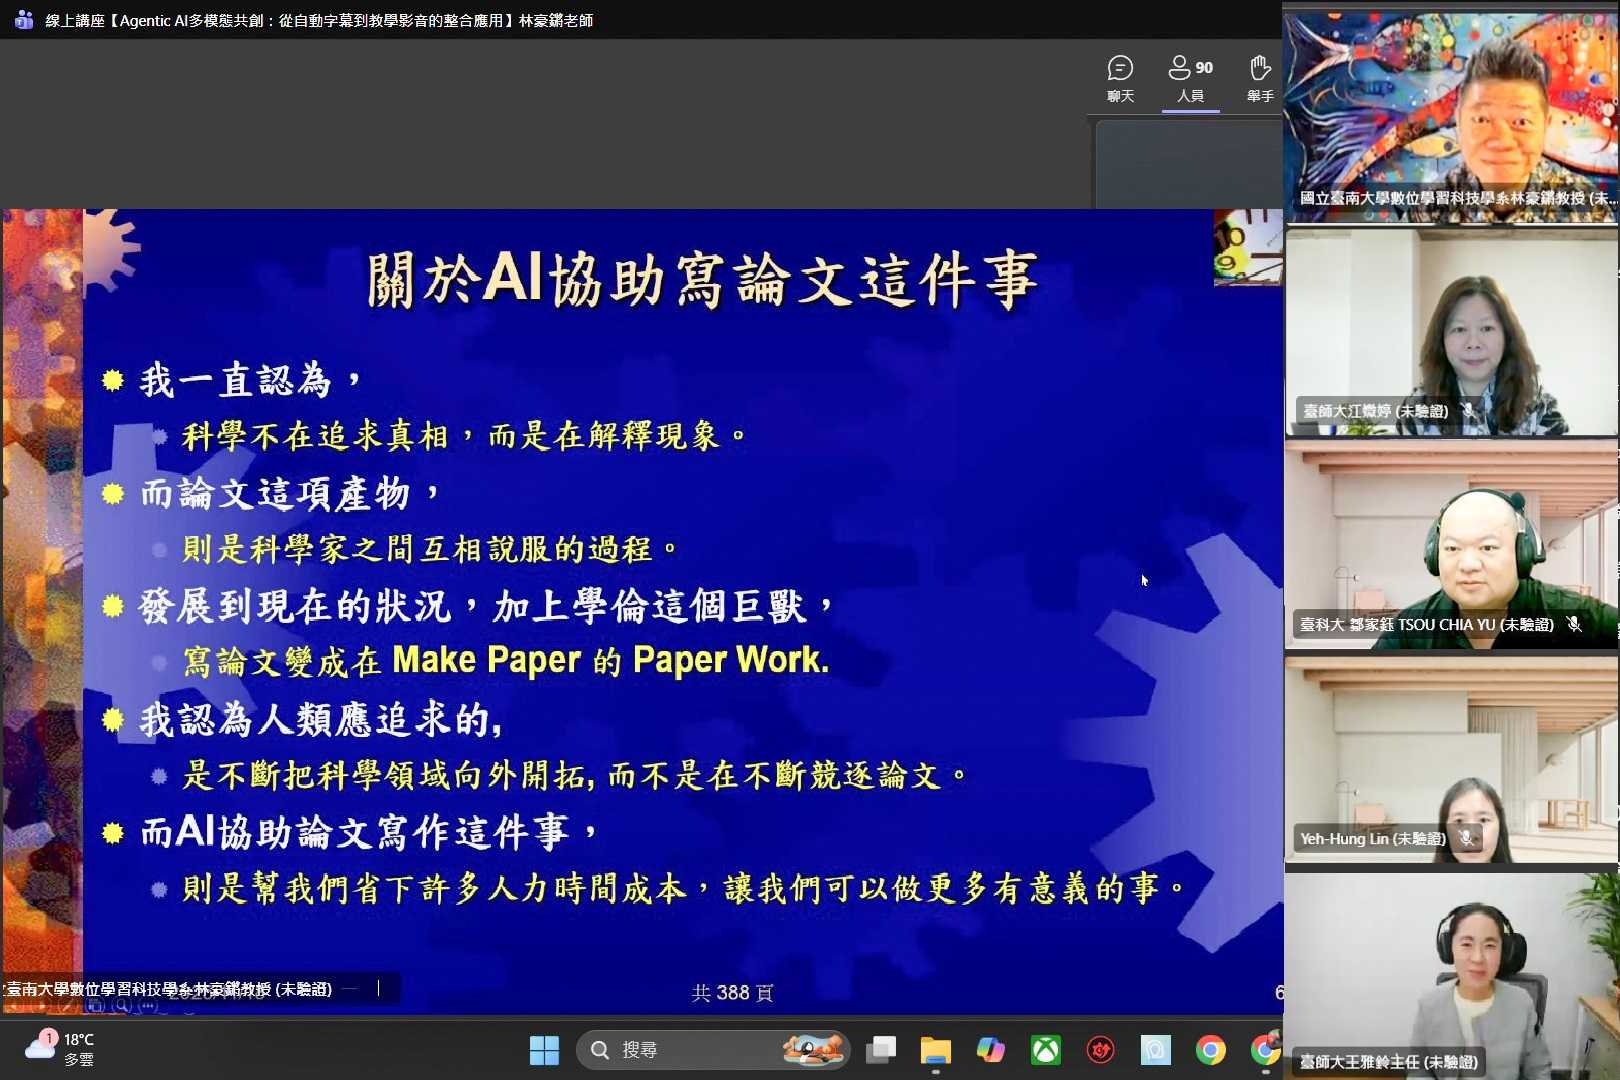Open the Windows Start menu
The height and width of the screenshot is (1080, 1620).
click(x=544, y=1050)
